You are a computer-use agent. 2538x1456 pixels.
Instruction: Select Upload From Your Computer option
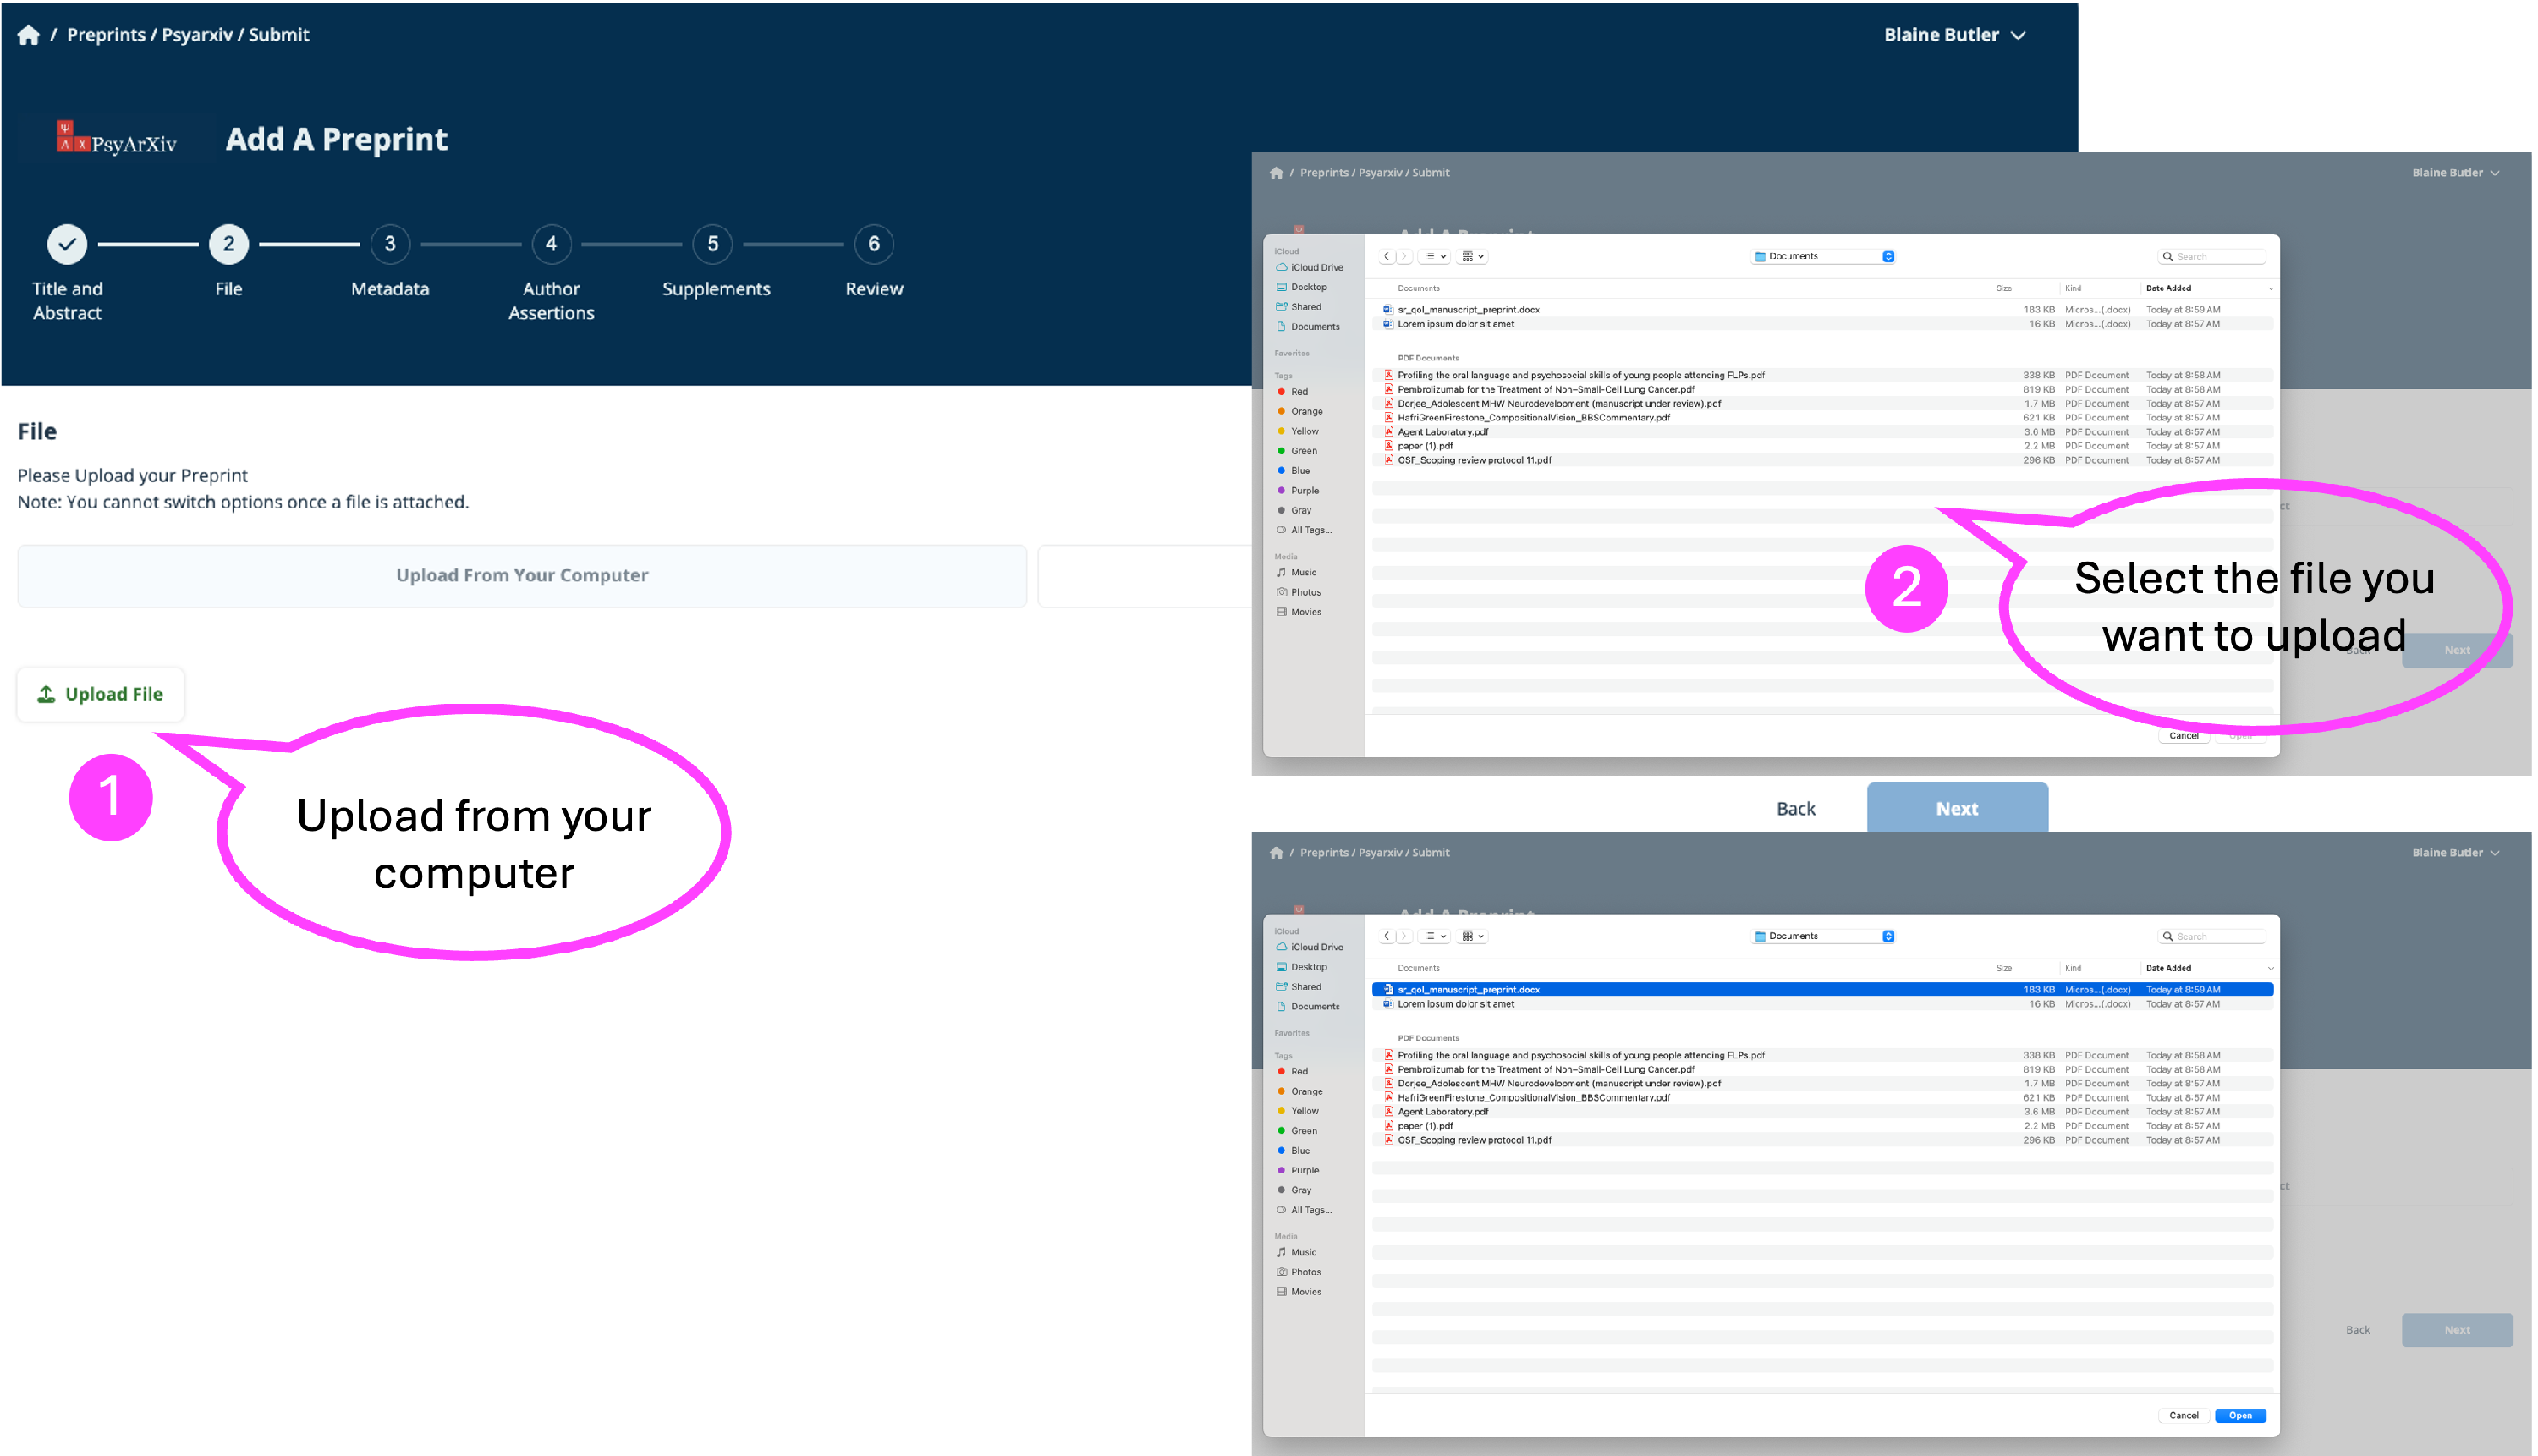[522, 575]
